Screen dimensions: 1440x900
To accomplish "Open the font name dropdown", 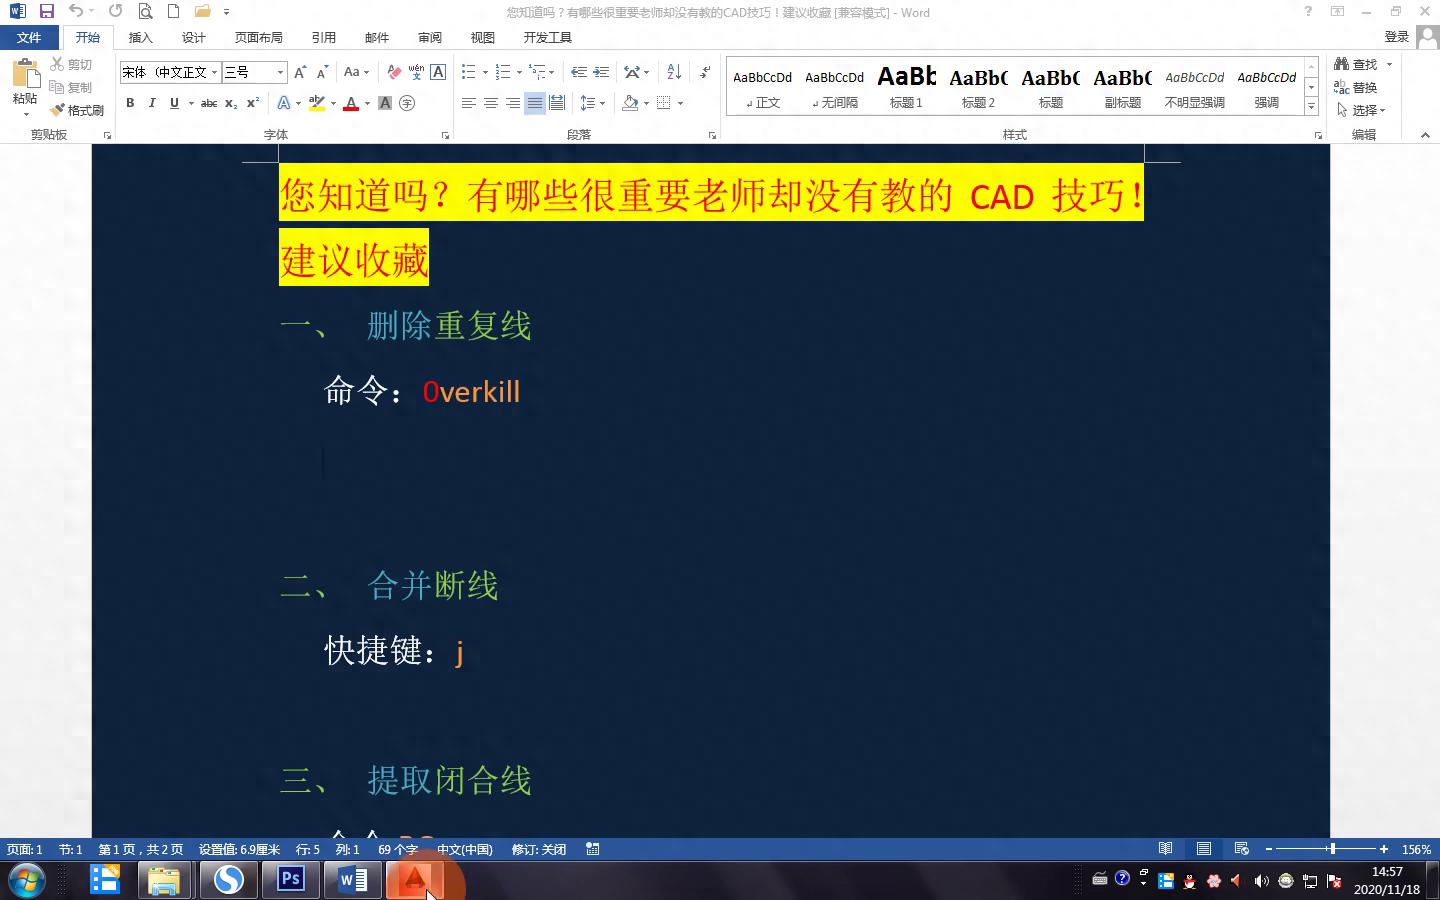I will point(214,72).
